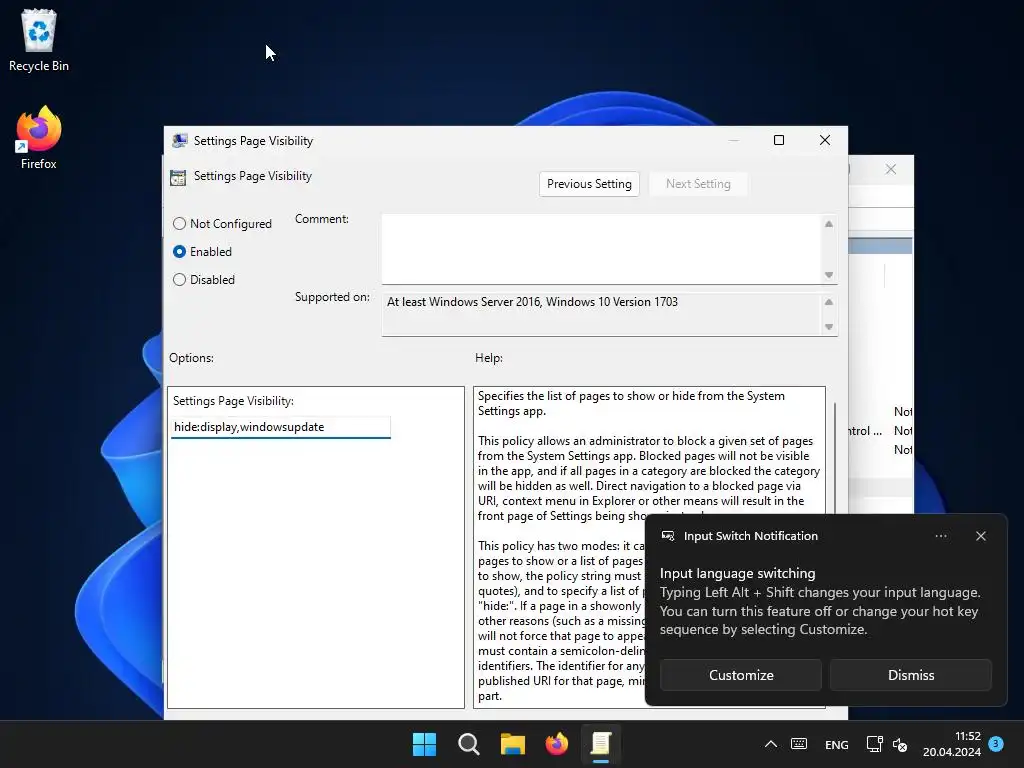Open notification center badge showing 3

996,744
